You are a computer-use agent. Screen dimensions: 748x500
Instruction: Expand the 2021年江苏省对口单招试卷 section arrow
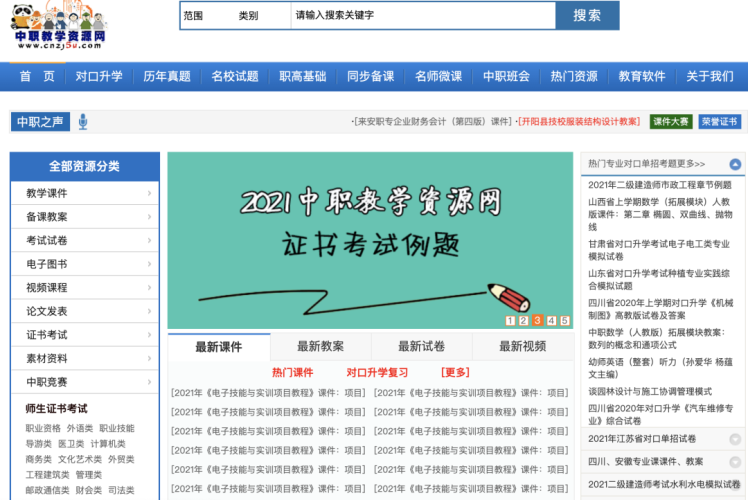pos(735,439)
